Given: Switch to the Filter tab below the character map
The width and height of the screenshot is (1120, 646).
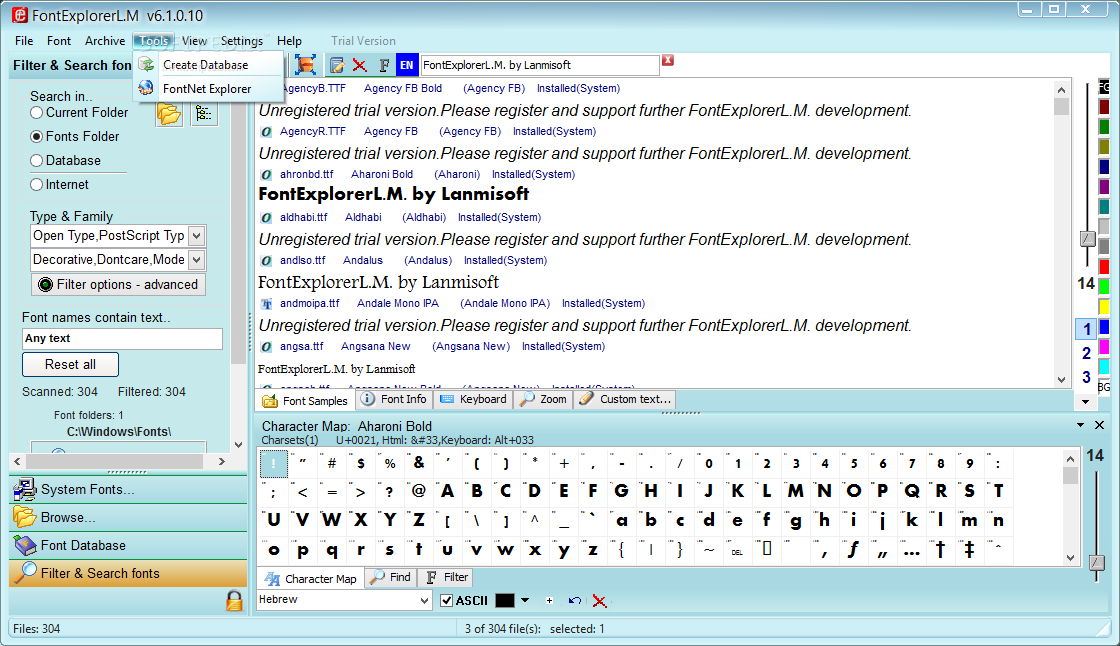Looking at the screenshot, I should tap(446, 577).
